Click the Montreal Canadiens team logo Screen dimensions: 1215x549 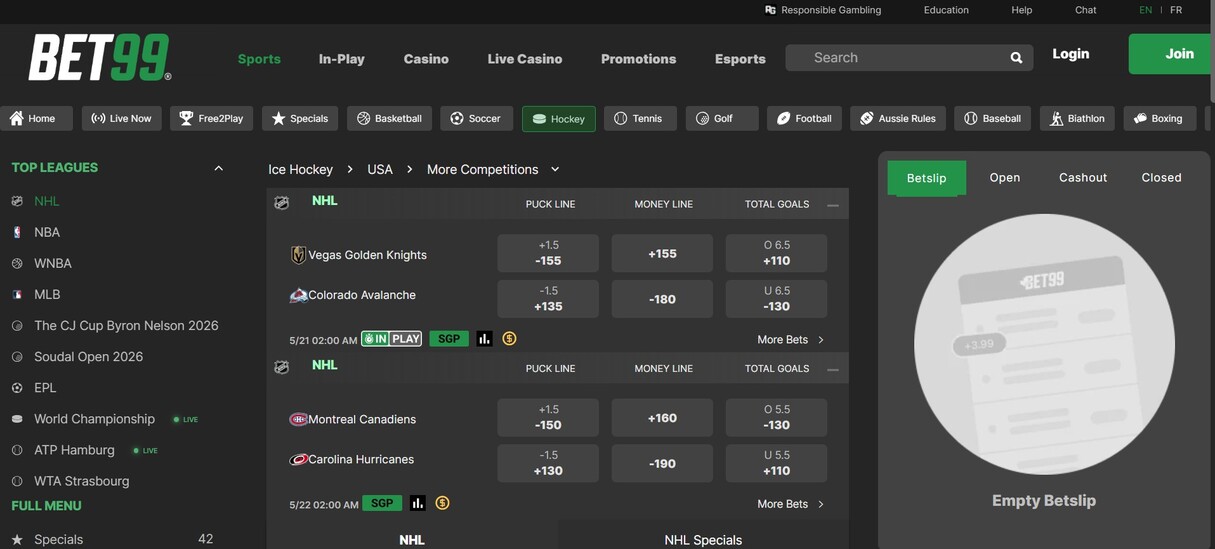pyautogui.click(x=298, y=419)
